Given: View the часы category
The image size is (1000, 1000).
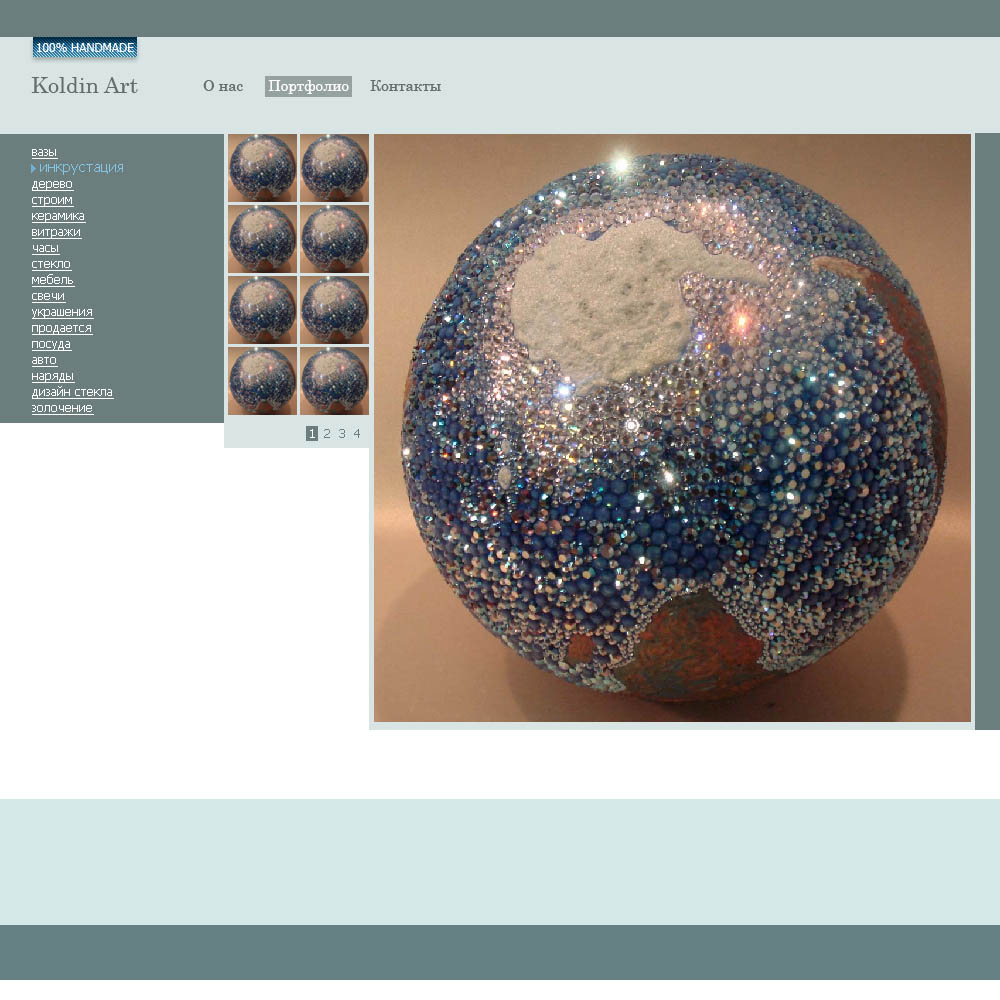Looking at the screenshot, I should (45, 248).
